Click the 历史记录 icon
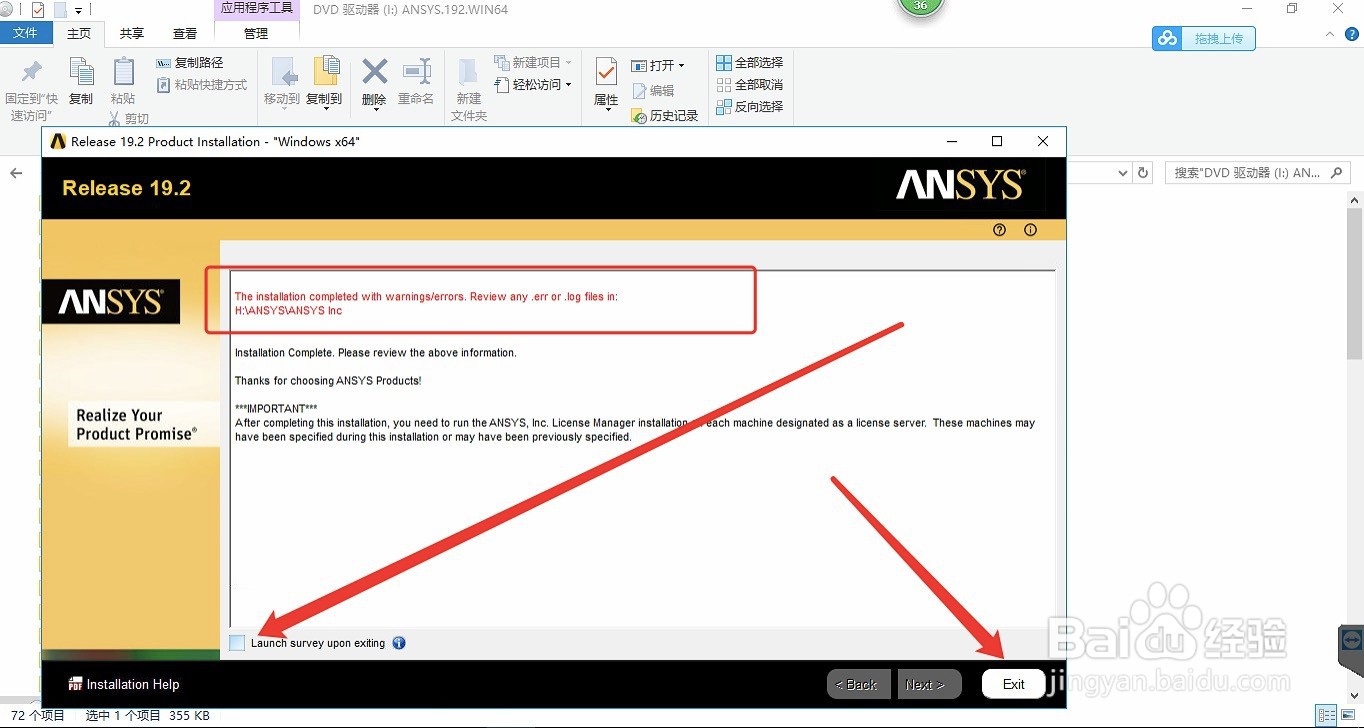This screenshot has width=1364, height=728. click(x=640, y=116)
